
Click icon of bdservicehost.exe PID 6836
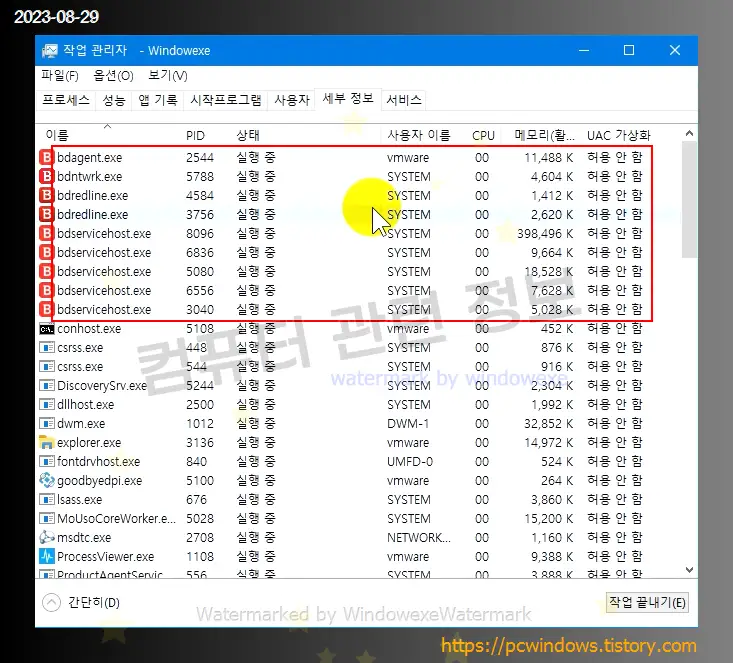(46, 252)
